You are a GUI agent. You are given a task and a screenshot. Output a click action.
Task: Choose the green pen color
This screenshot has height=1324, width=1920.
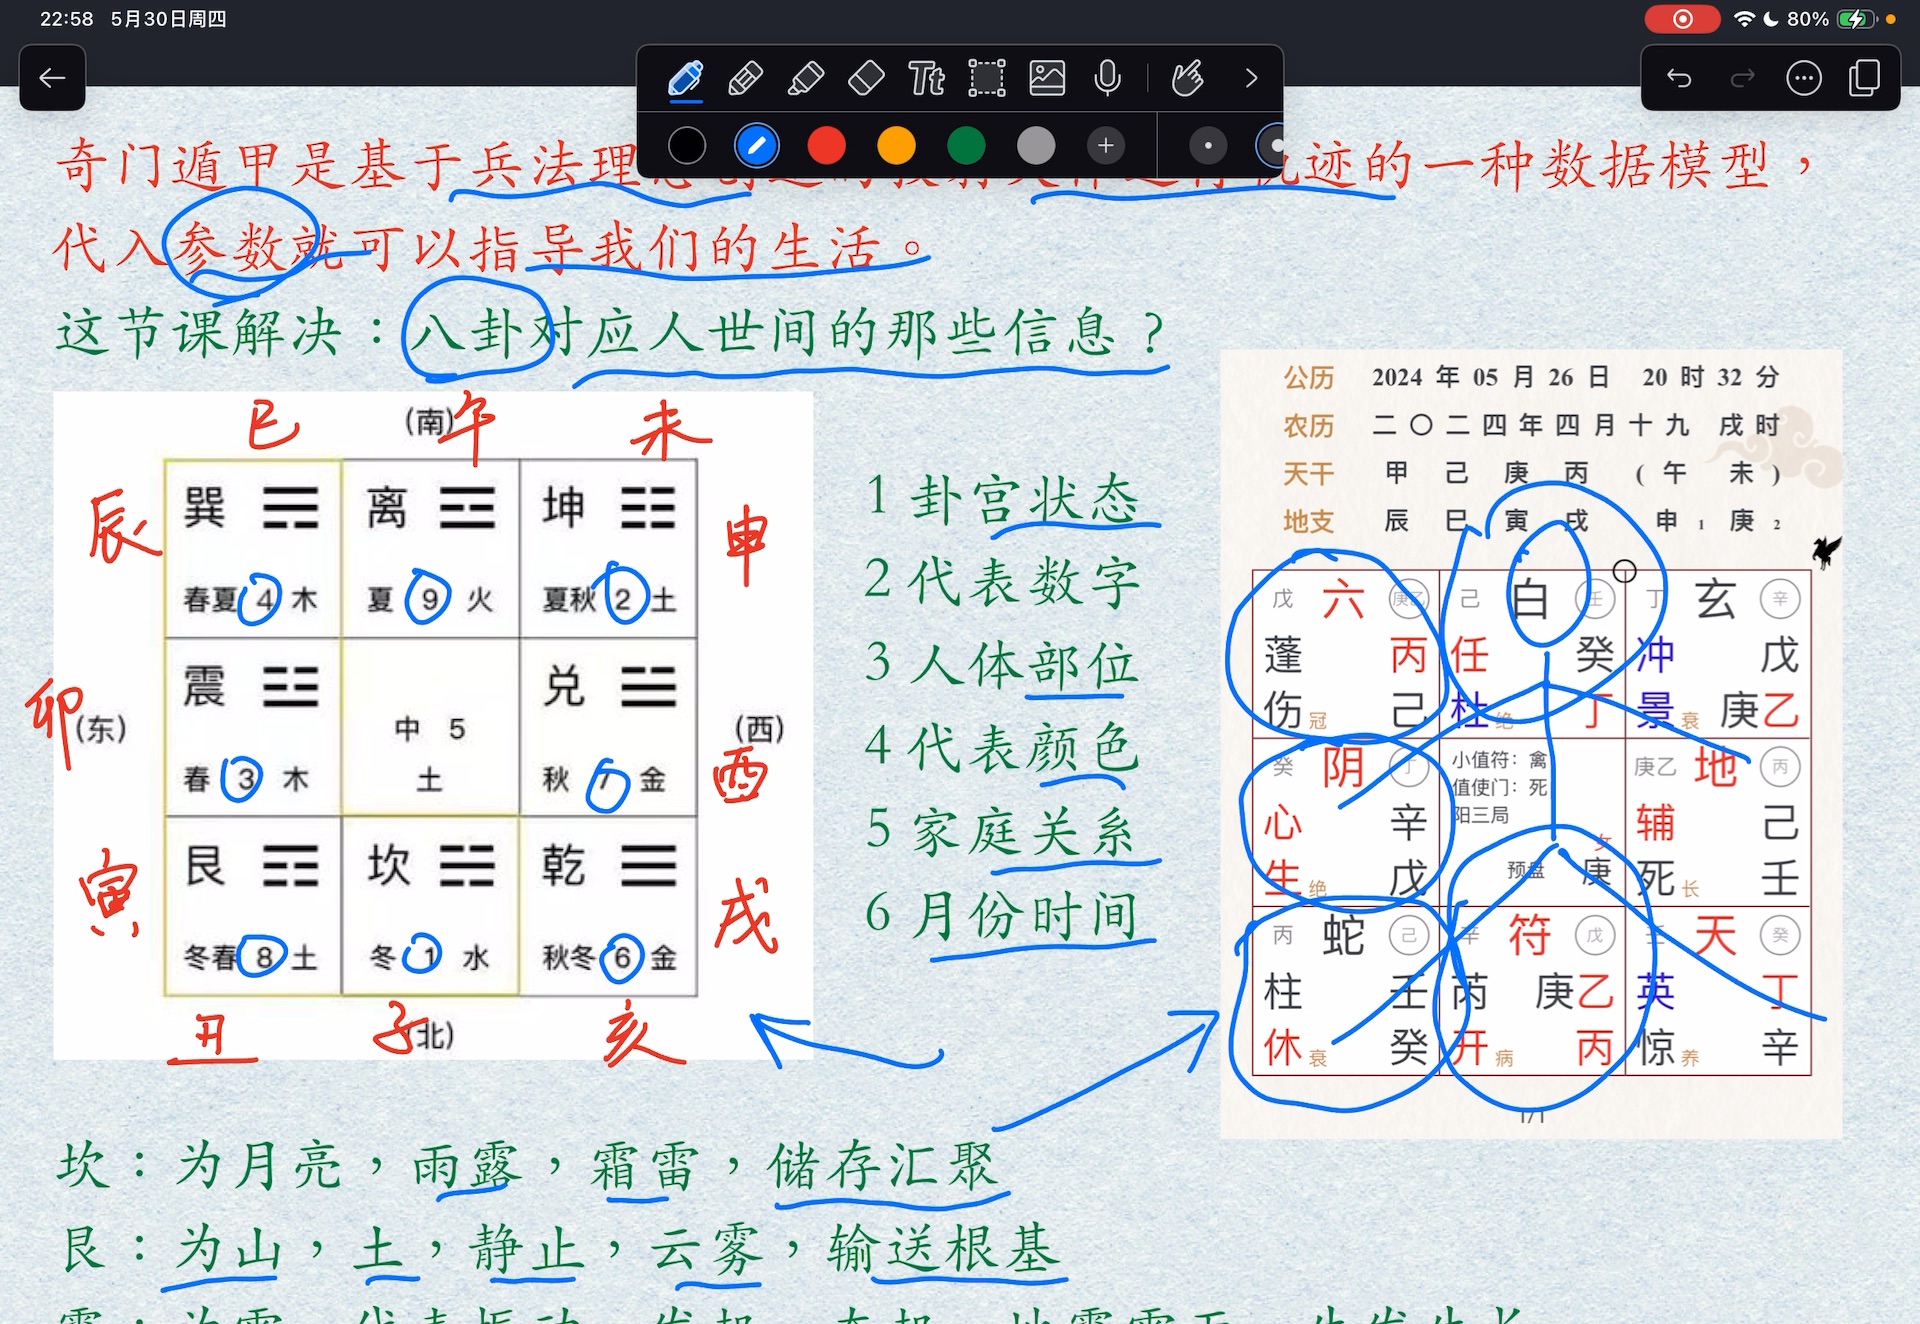pyautogui.click(x=966, y=146)
